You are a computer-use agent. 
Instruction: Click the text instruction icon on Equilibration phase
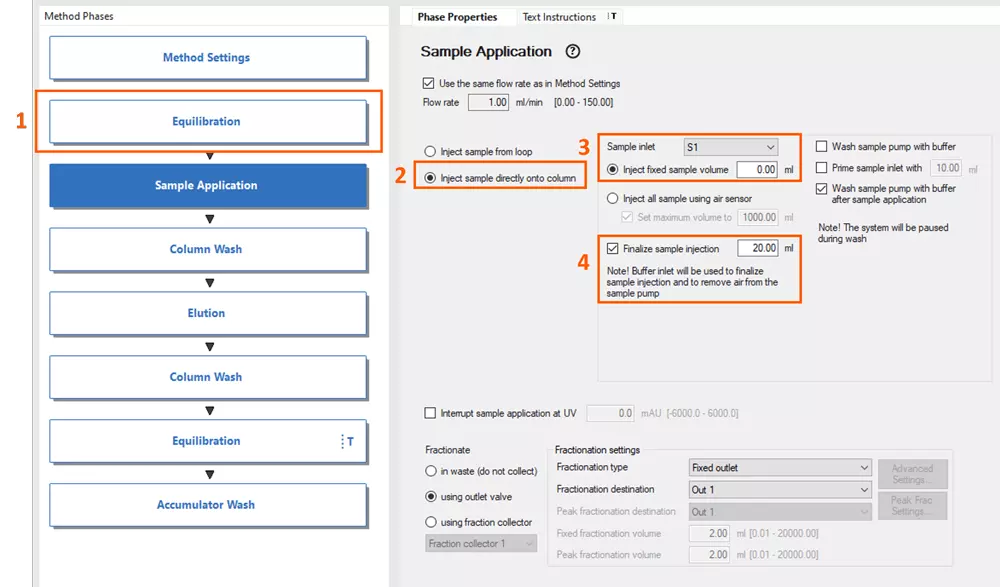pyautogui.click(x=347, y=441)
